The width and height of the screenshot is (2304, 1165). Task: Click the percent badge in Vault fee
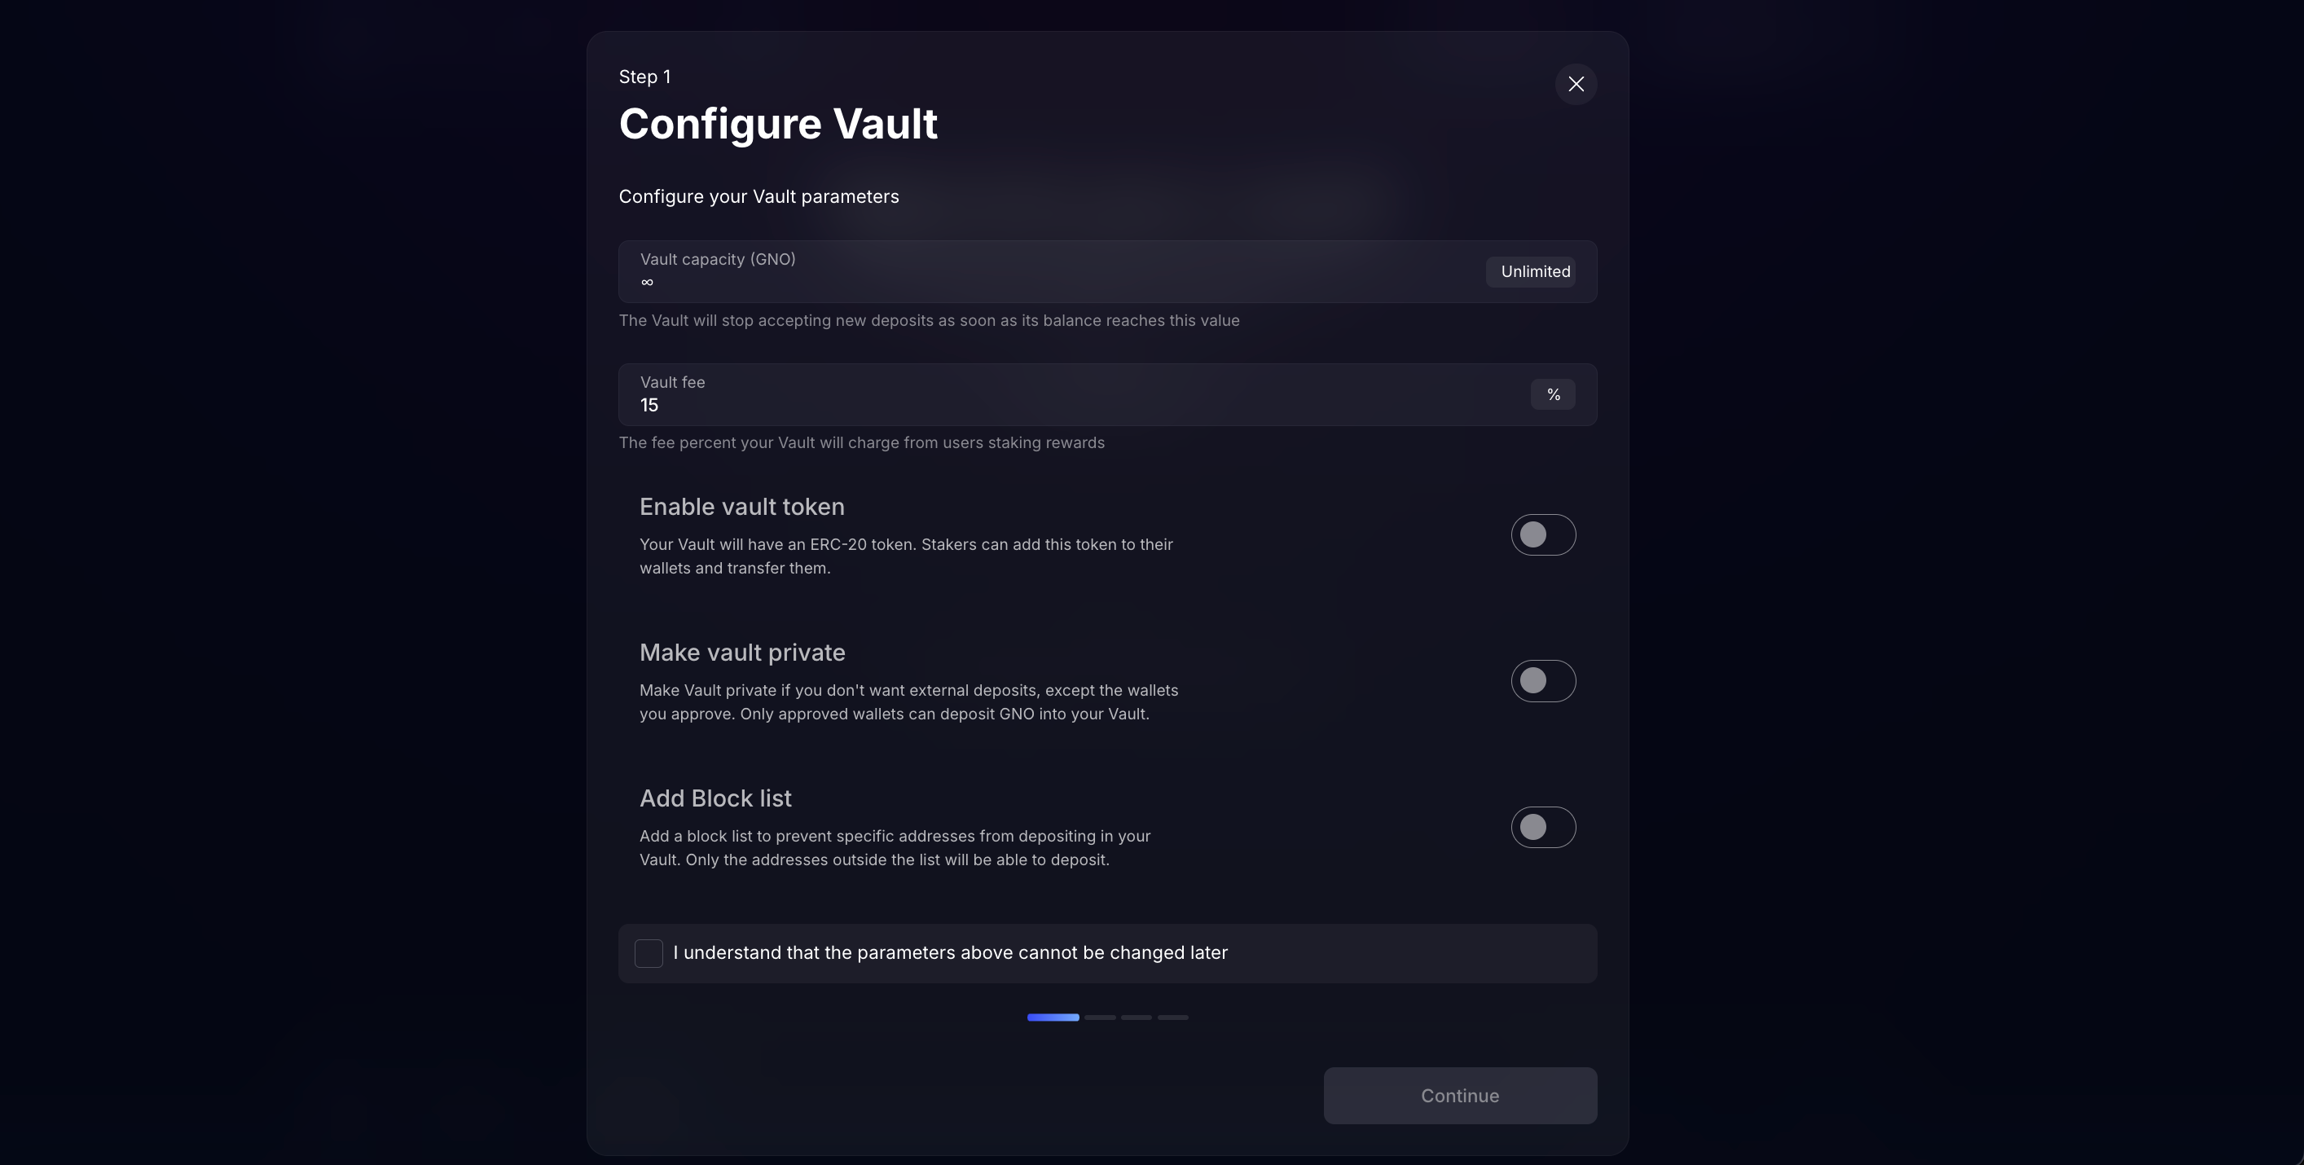pos(1552,395)
